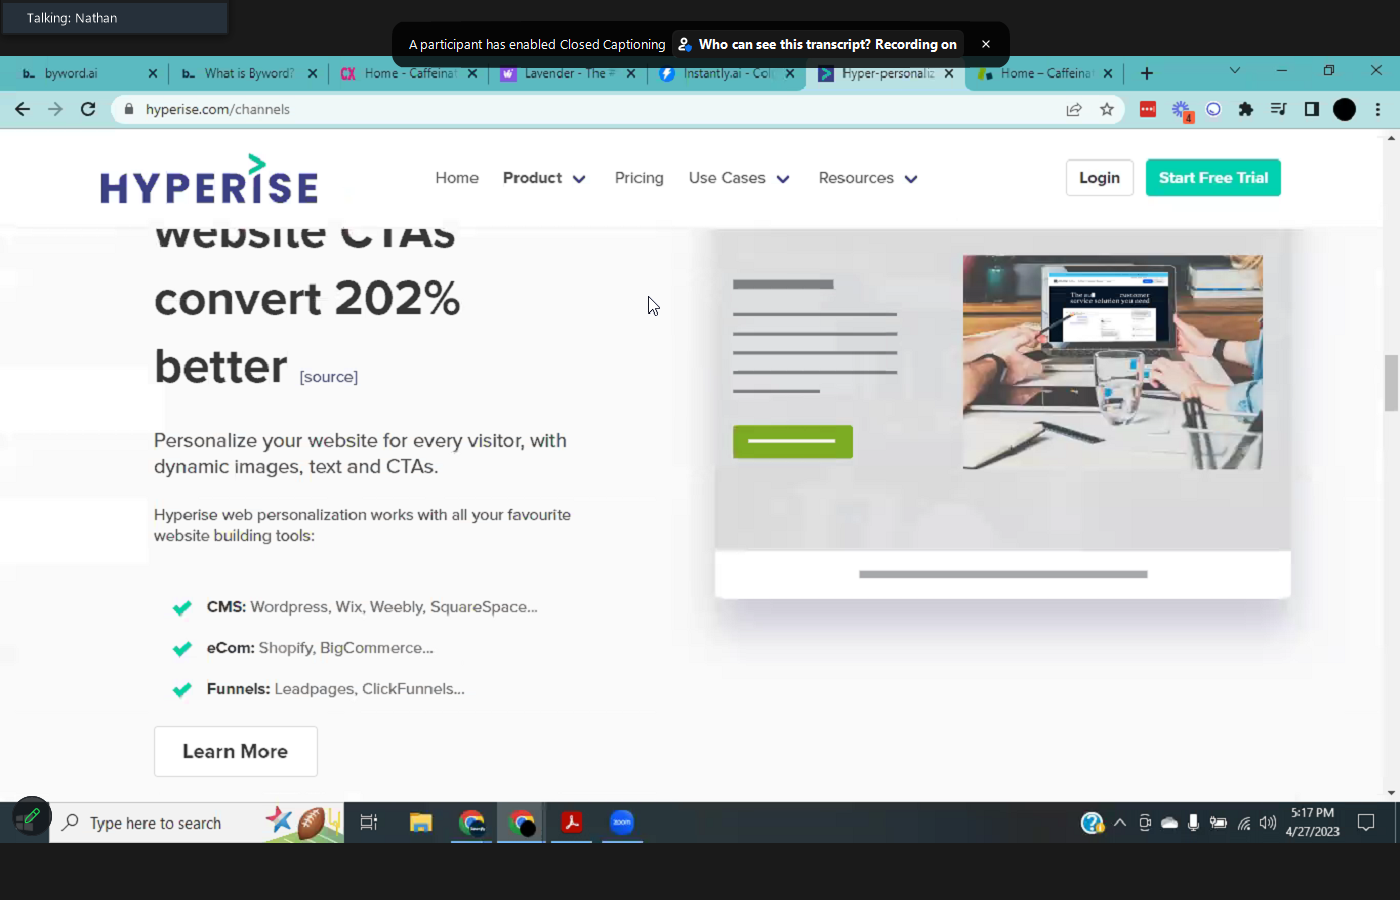Expand the Resources dropdown menu

pos(867,178)
